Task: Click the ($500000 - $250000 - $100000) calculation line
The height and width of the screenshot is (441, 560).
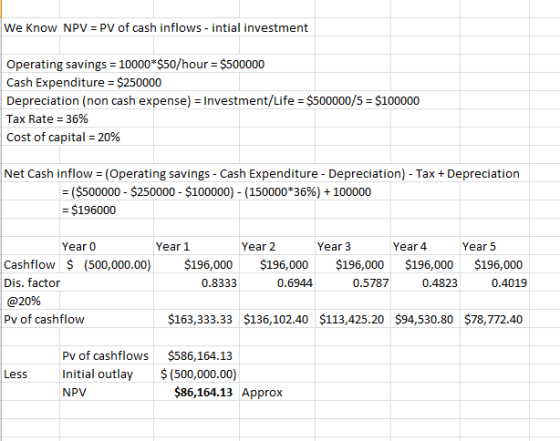Action: click(x=216, y=192)
